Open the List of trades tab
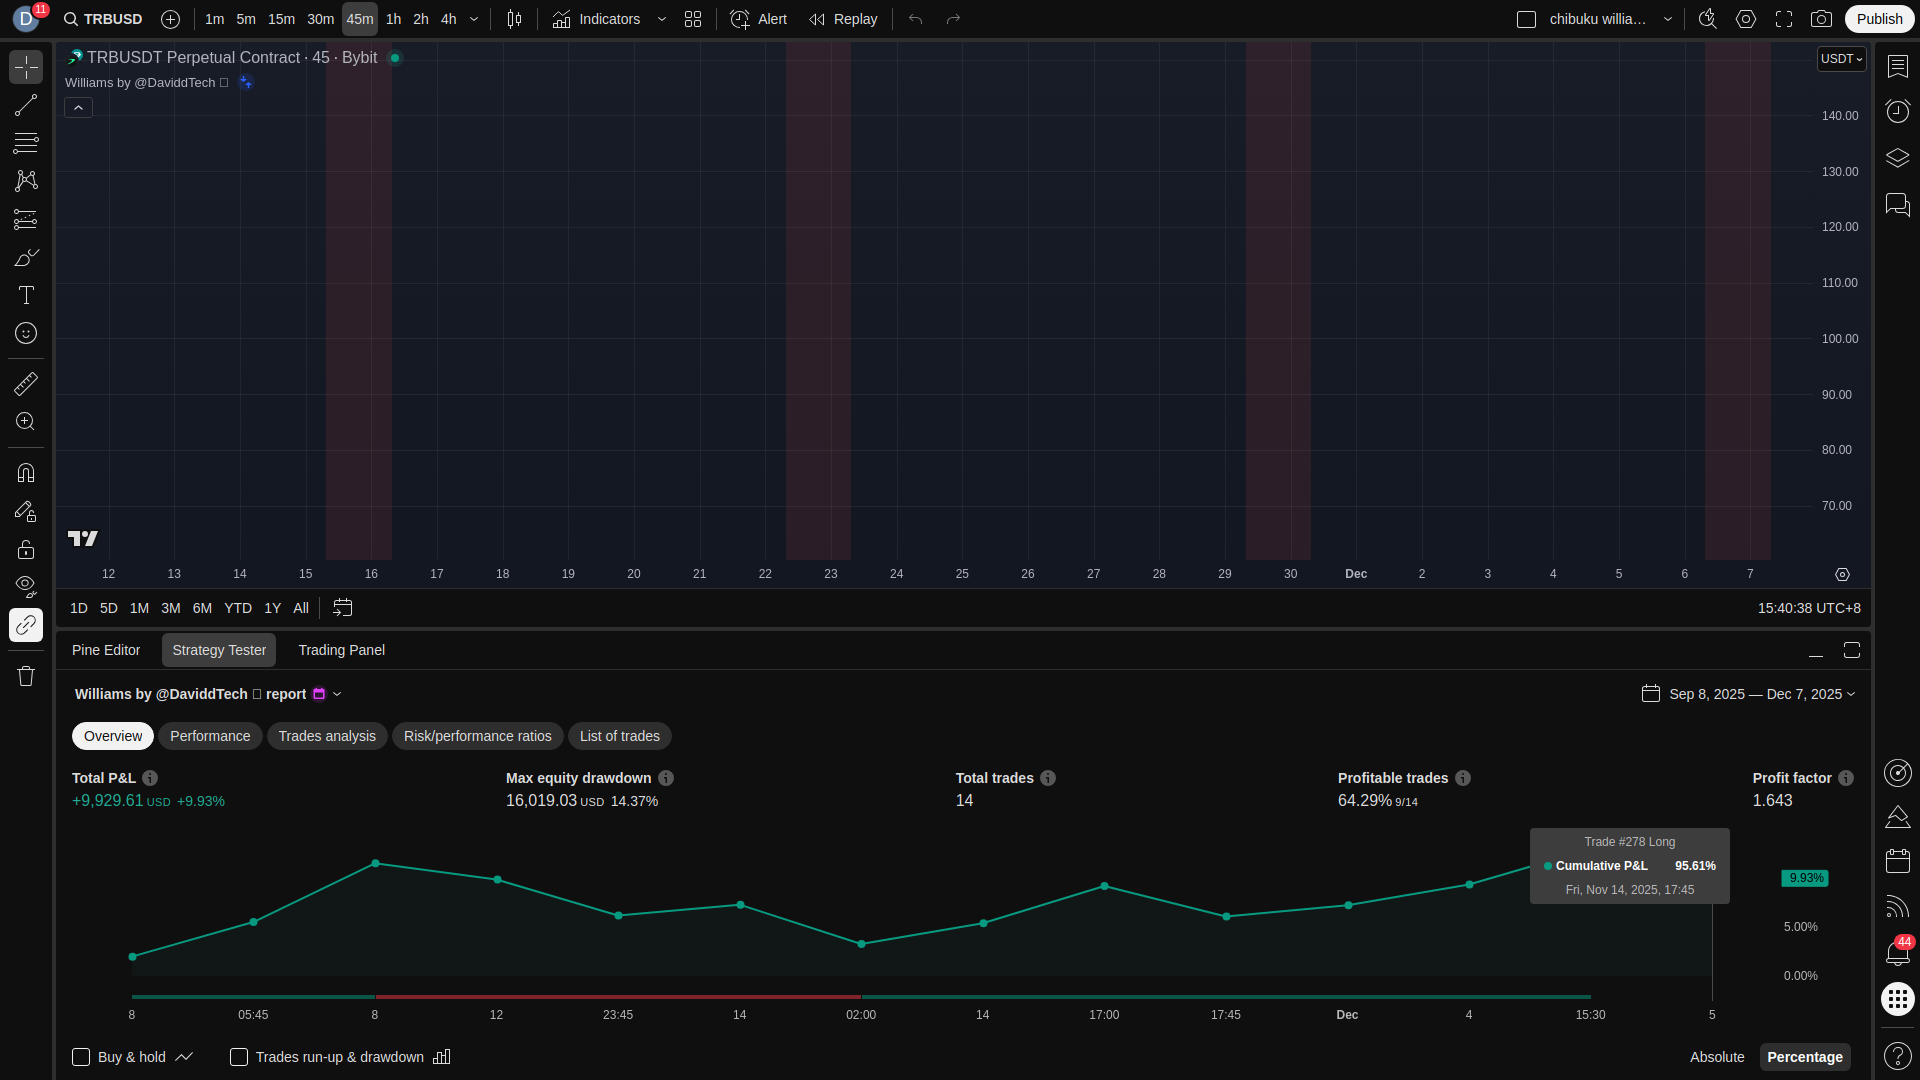Viewport: 1920px width, 1080px height. coord(619,736)
